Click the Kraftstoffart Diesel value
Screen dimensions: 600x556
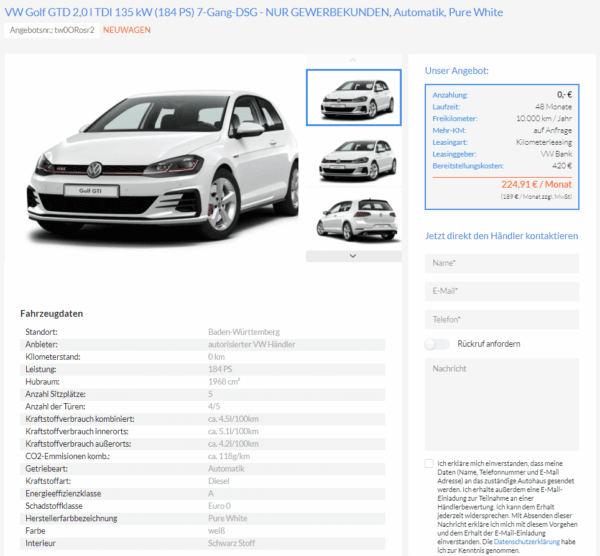tap(218, 481)
